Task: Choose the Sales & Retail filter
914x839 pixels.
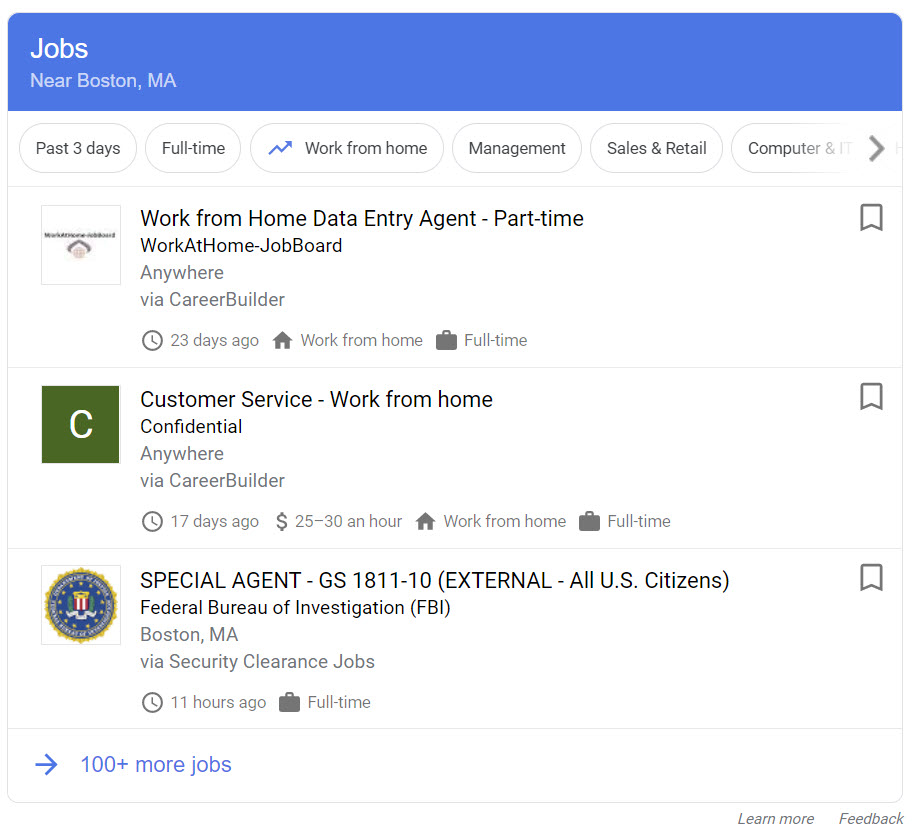Action: coord(656,148)
